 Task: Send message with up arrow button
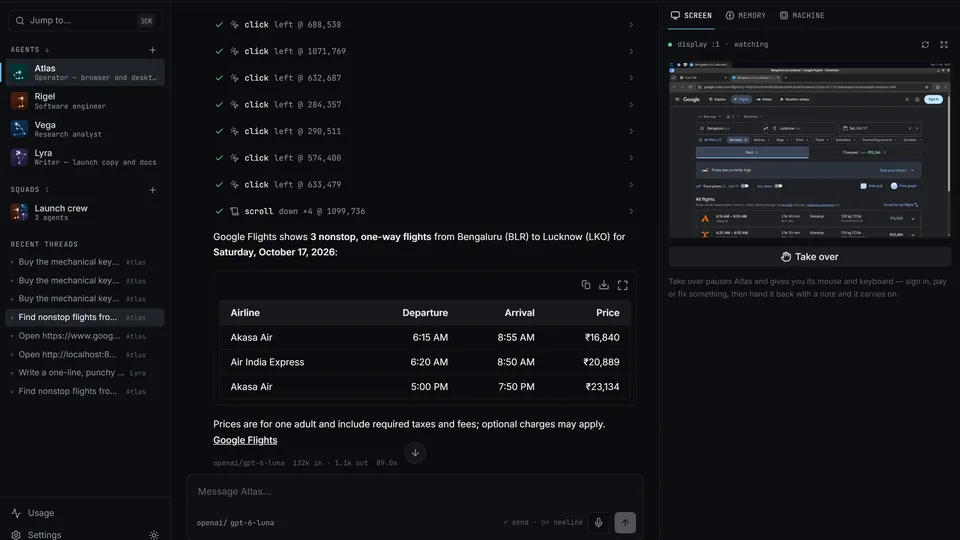click(625, 522)
